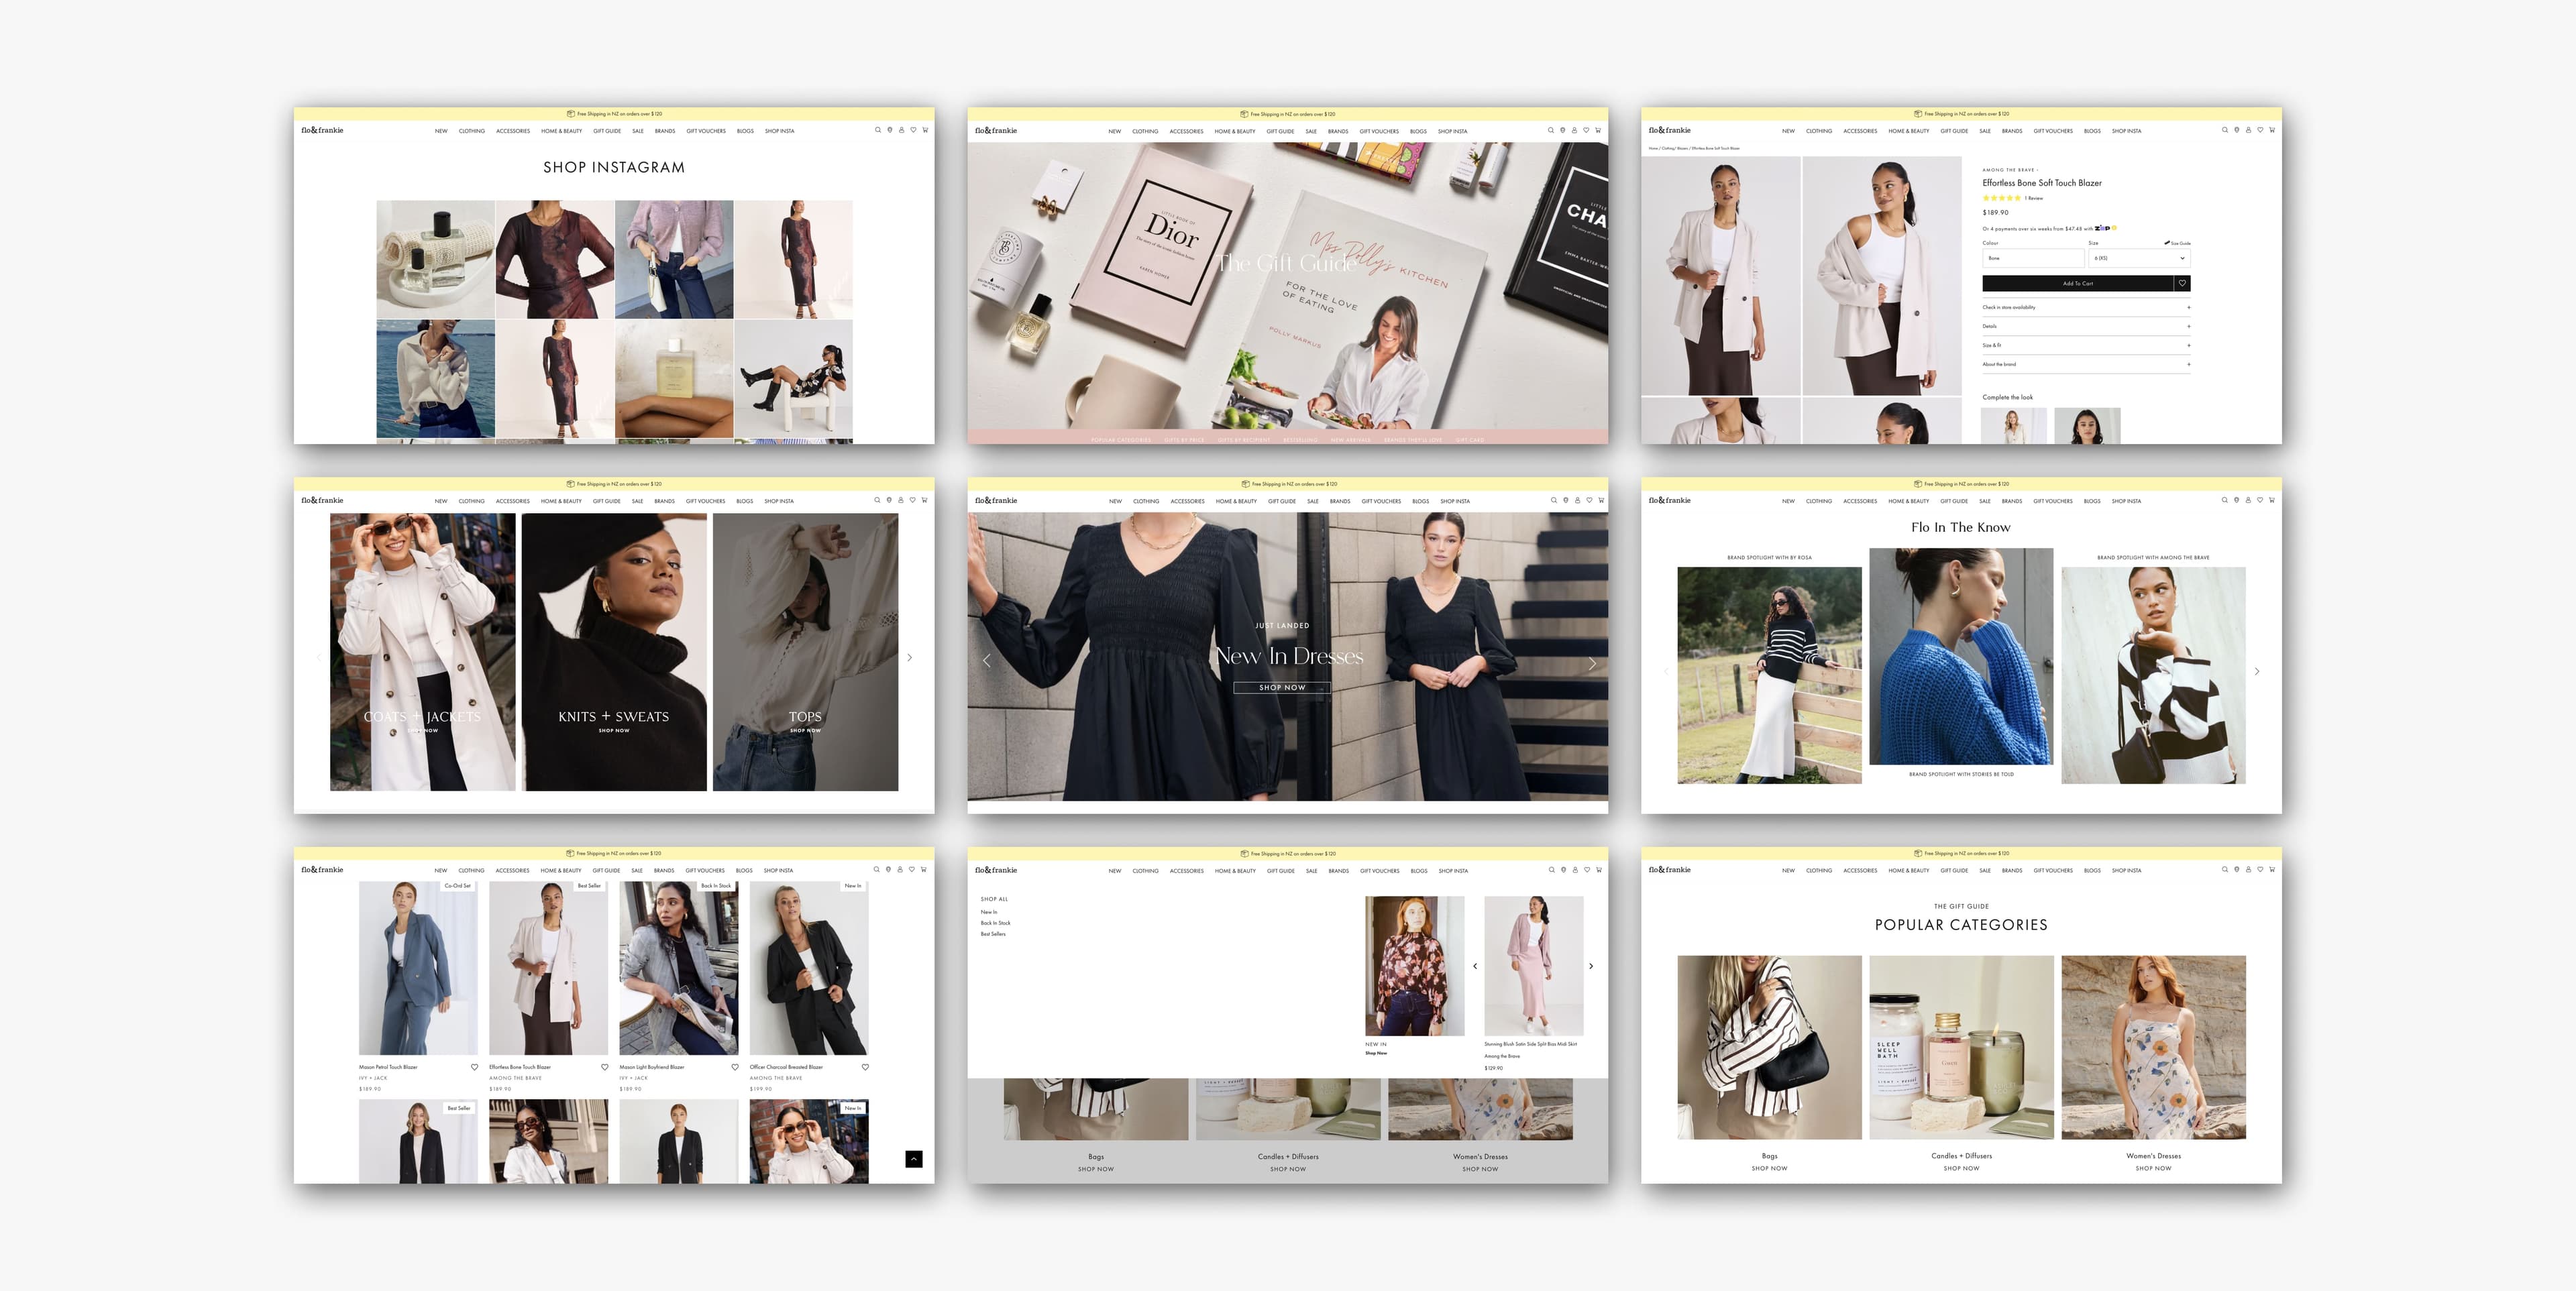
Task: Open the Coats + Jackets category tile
Action: [423, 652]
